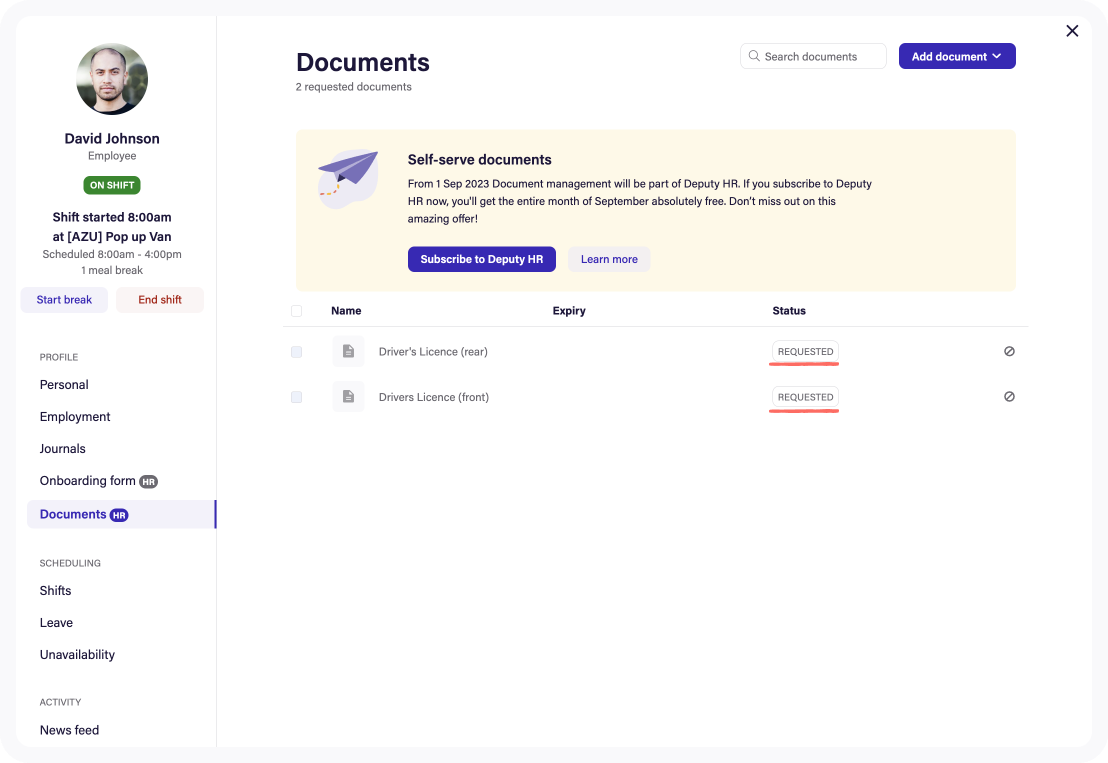Screen dimensions: 1108x763
Task: Click the document icon beside Driver's Licence (rear)
Action: point(348,351)
